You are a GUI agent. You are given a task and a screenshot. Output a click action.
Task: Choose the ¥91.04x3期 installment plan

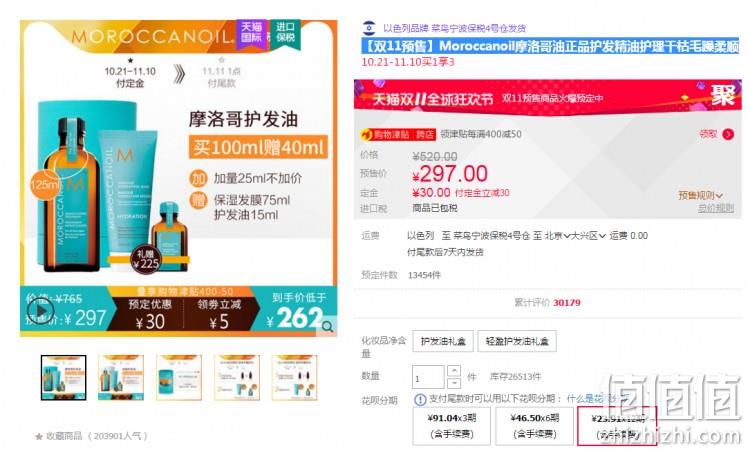(x=452, y=426)
